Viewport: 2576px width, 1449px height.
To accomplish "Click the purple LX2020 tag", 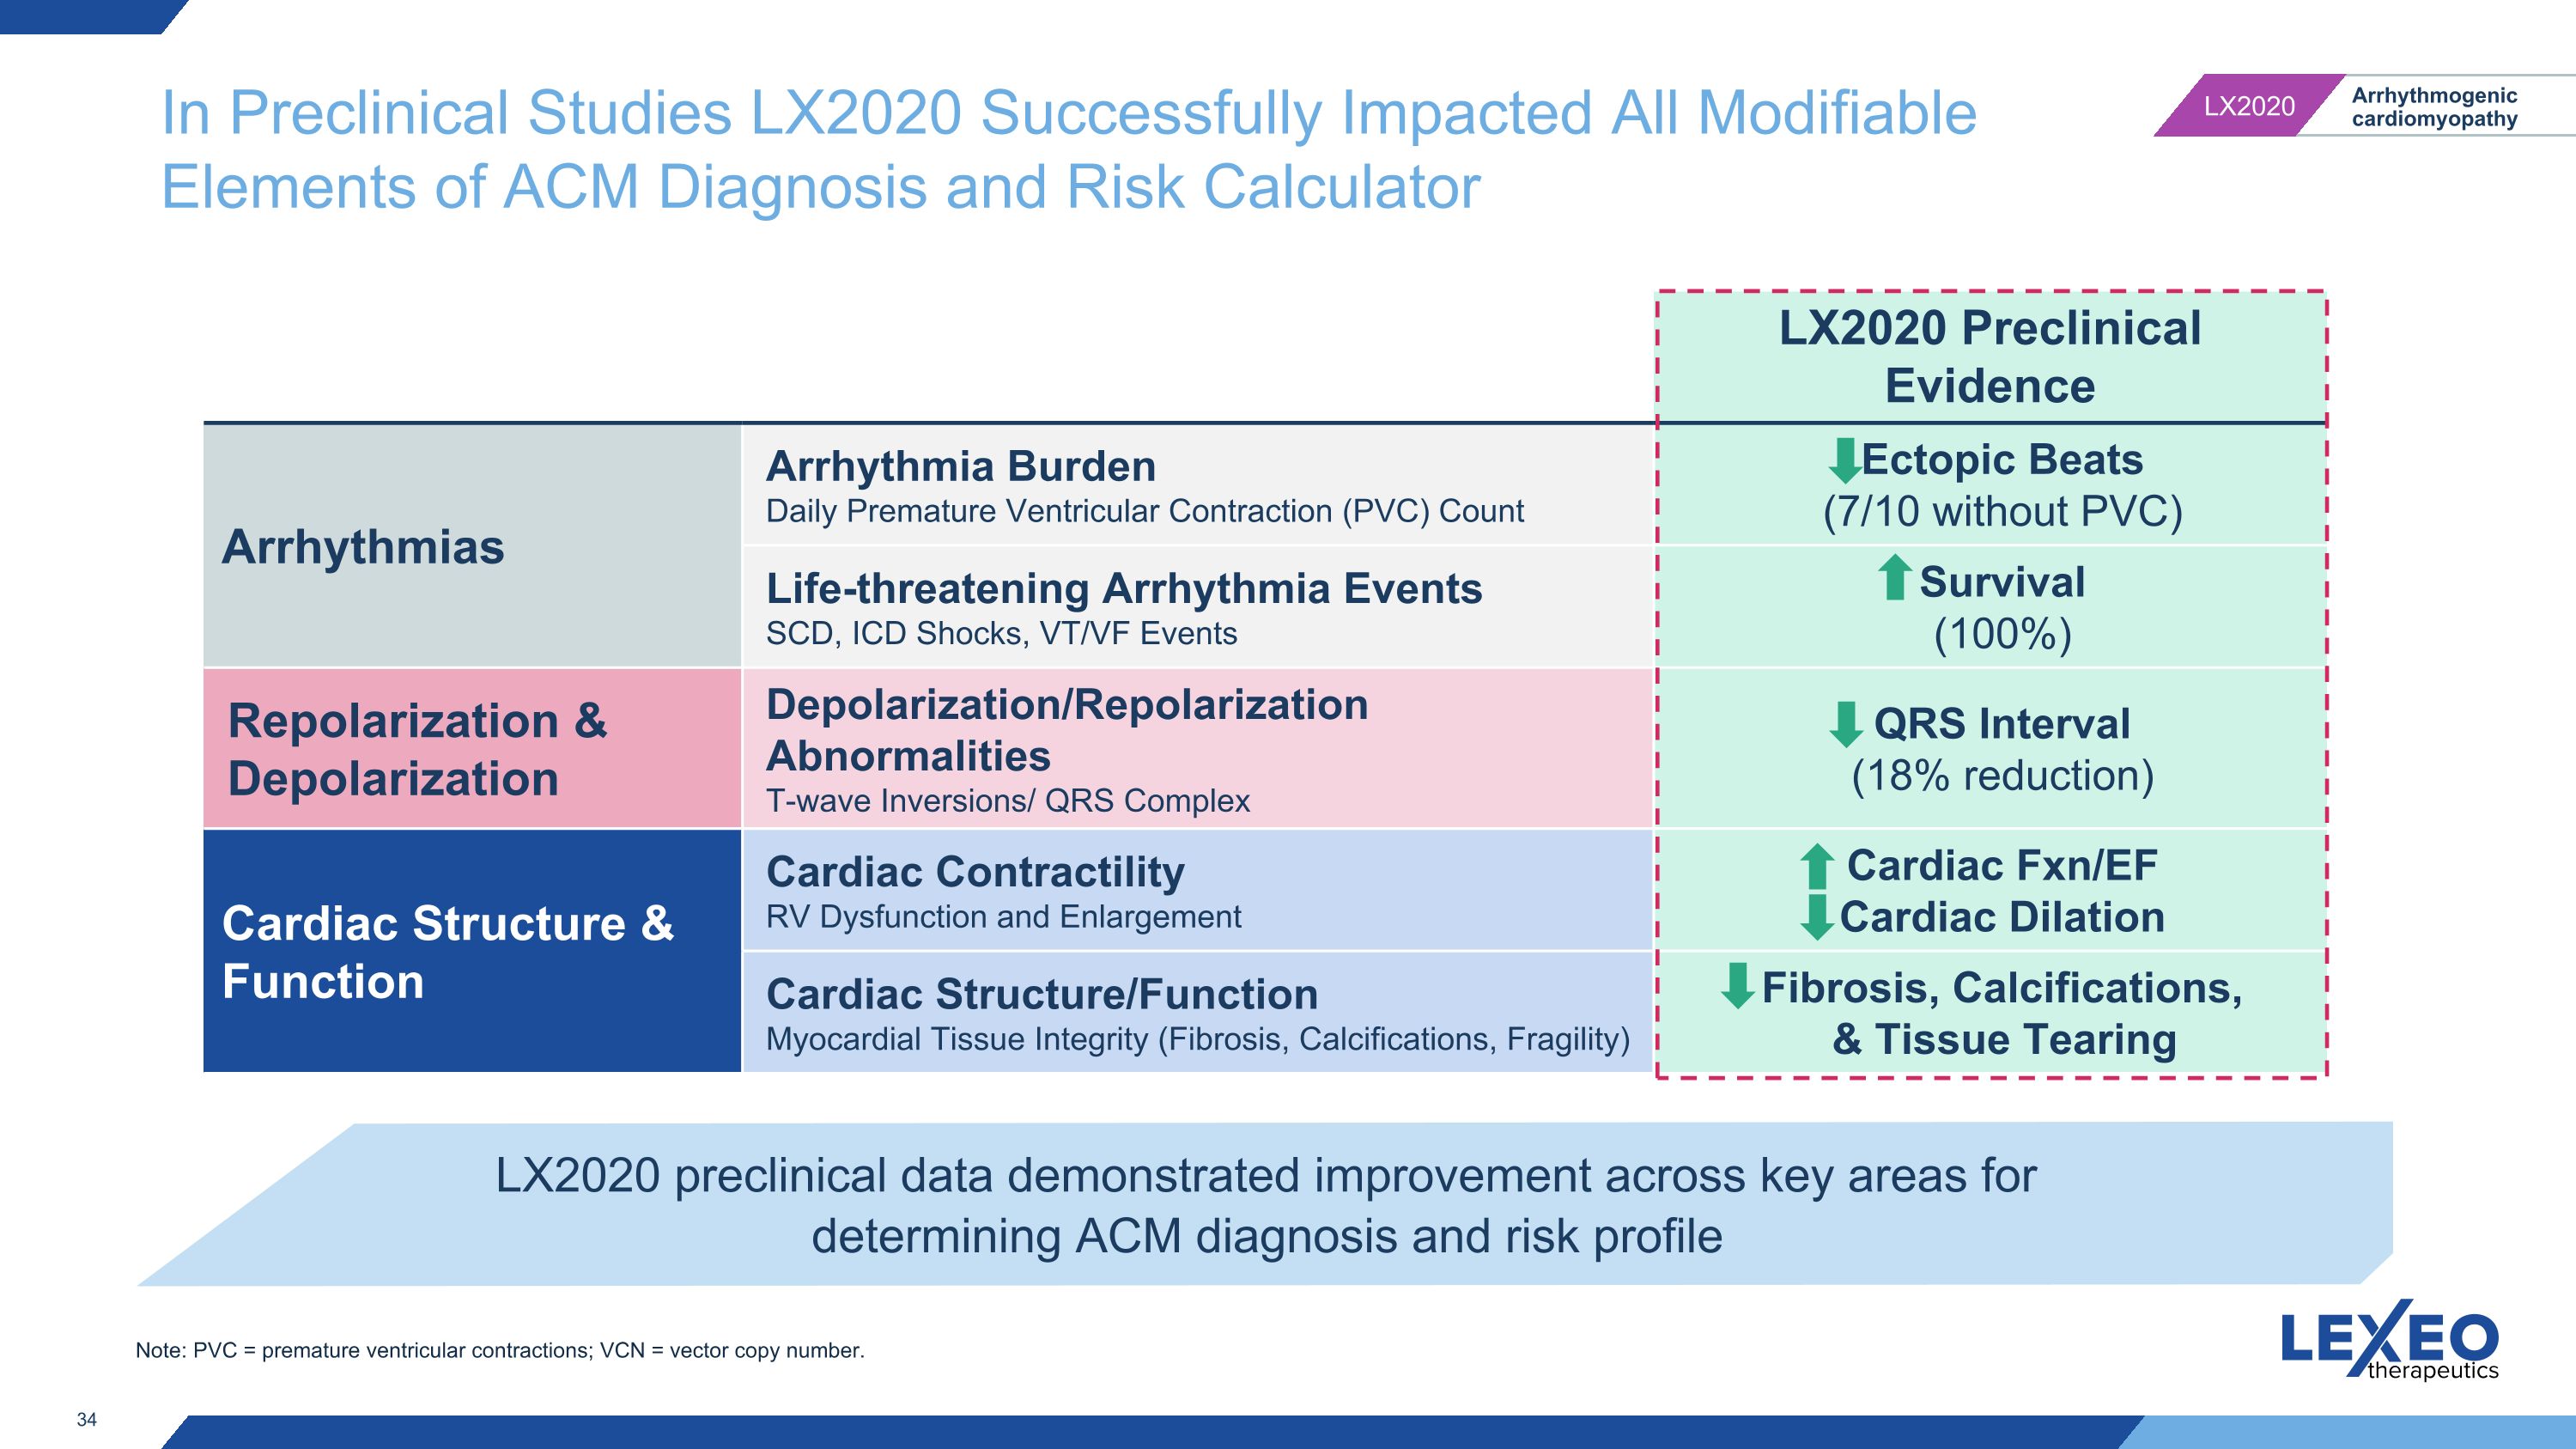I will (2248, 106).
